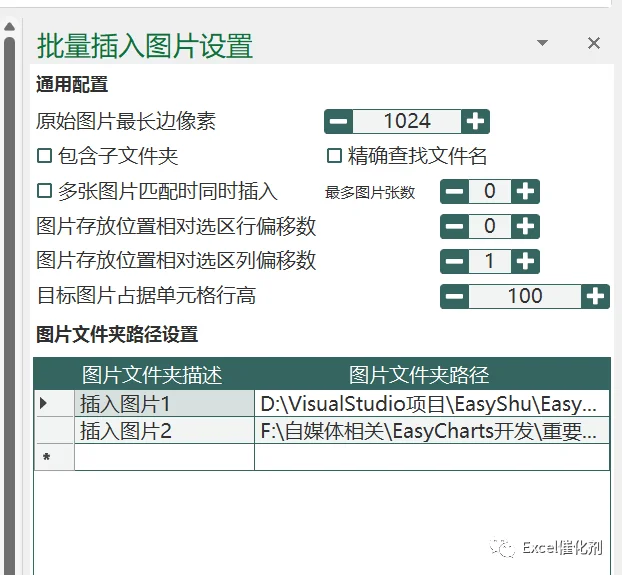The image size is (622, 575).
Task: Click the new row asterisk header
Action: [x=54, y=457]
